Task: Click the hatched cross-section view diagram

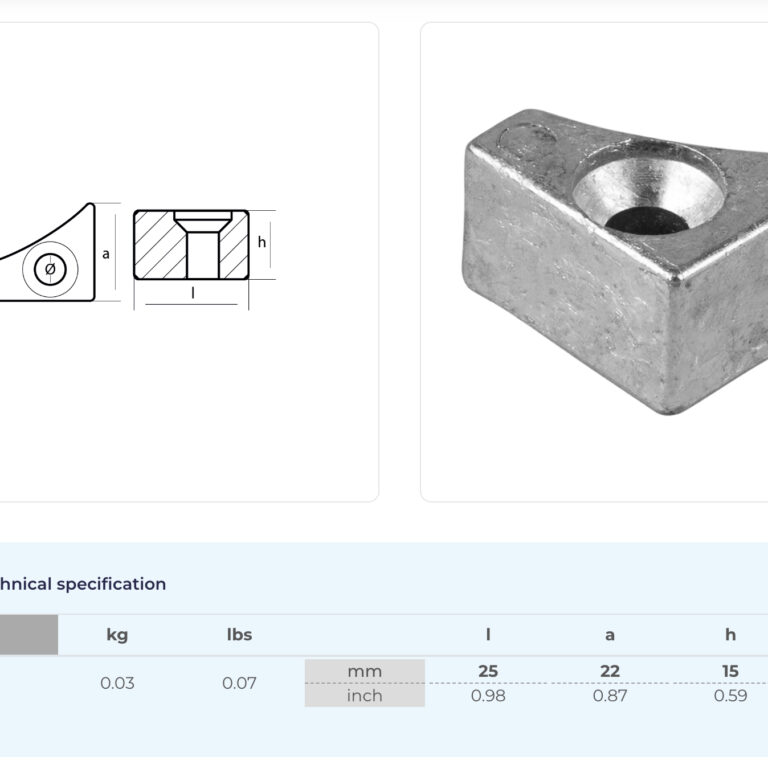Action: pos(190,244)
